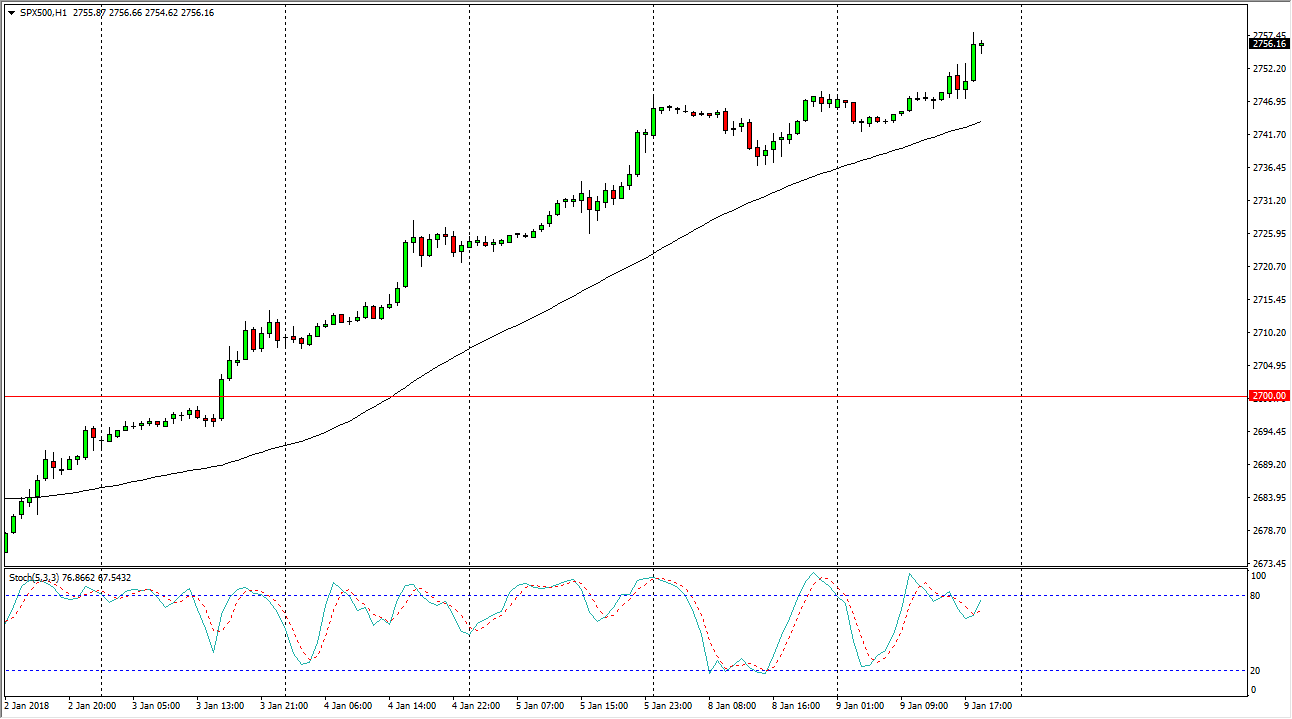Click the 2741.70 price axis label
The width and height of the screenshot is (1292, 719).
coord(1268,135)
